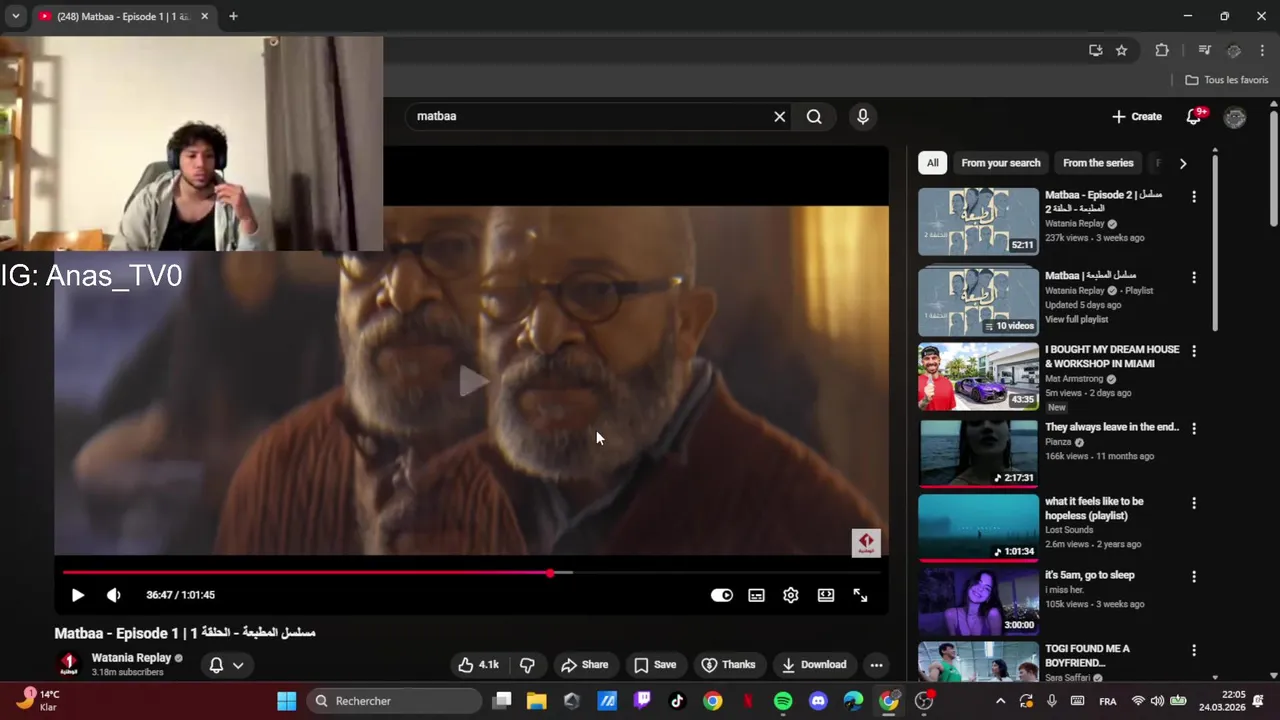Open a new browser tab with plus
The image size is (1280, 720).
point(233,16)
